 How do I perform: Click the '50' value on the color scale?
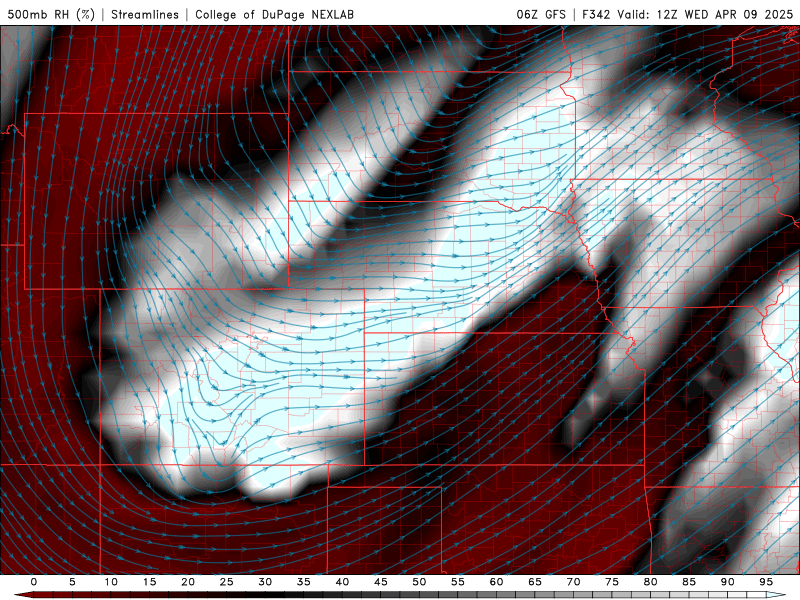(x=419, y=582)
